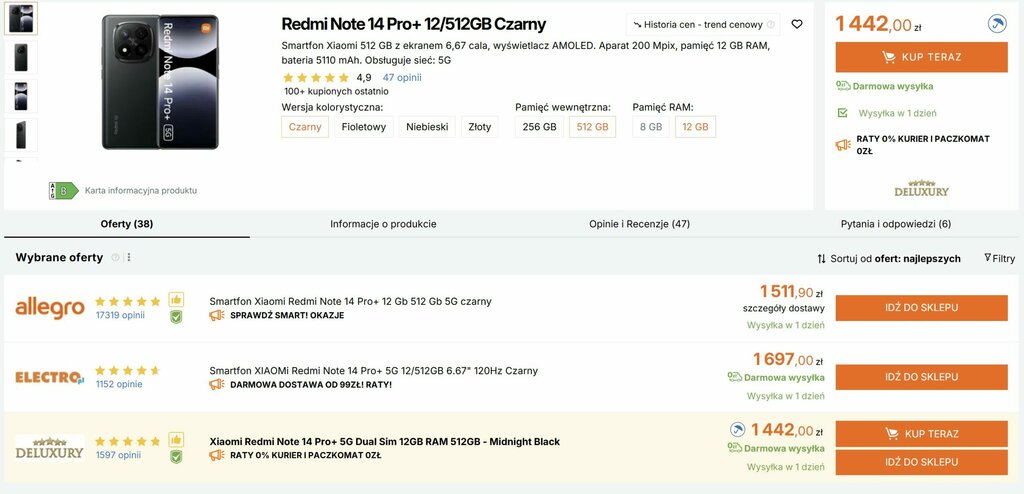Add product to favorites with heart icon
This screenshot has height=494, width=1024.
click(x=796, y=24)
